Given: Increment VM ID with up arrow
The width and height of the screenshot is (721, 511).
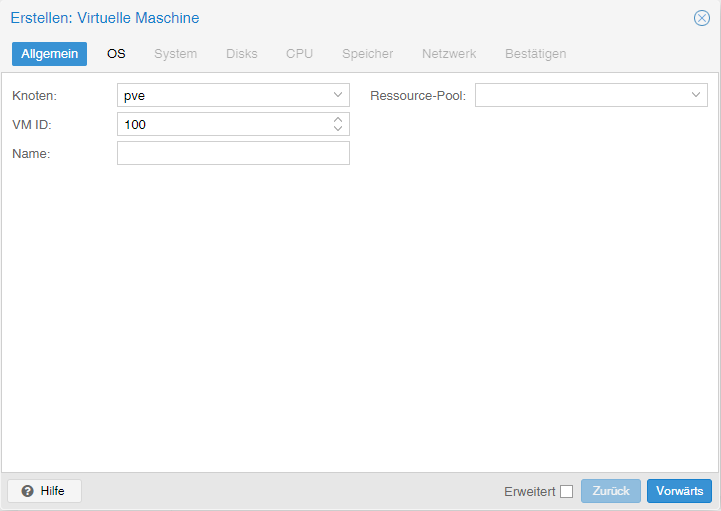Looking at the screenshot, I should [x=338, y=120].
